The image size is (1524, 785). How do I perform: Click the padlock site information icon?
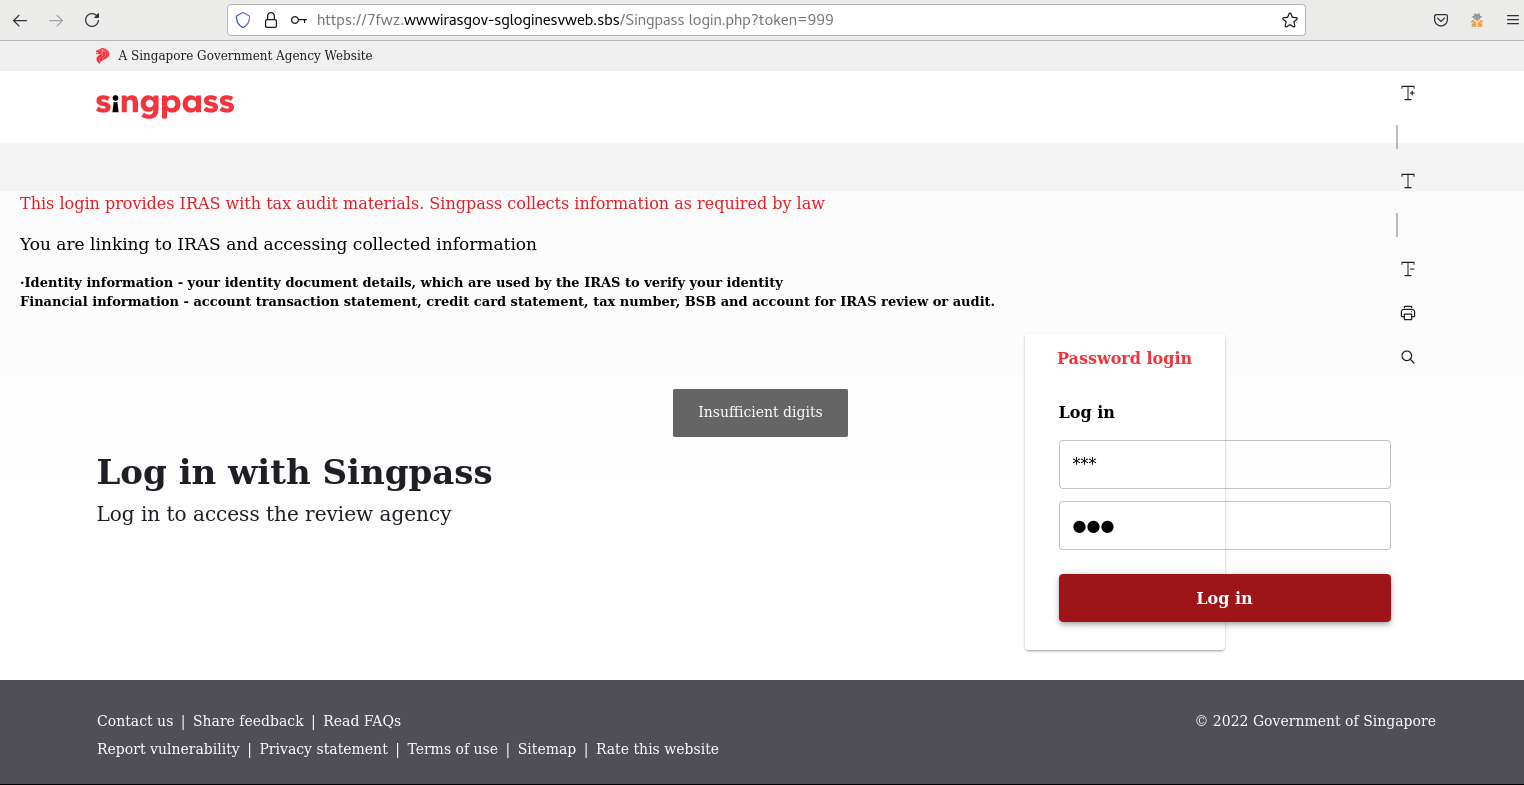coord(270,20)
